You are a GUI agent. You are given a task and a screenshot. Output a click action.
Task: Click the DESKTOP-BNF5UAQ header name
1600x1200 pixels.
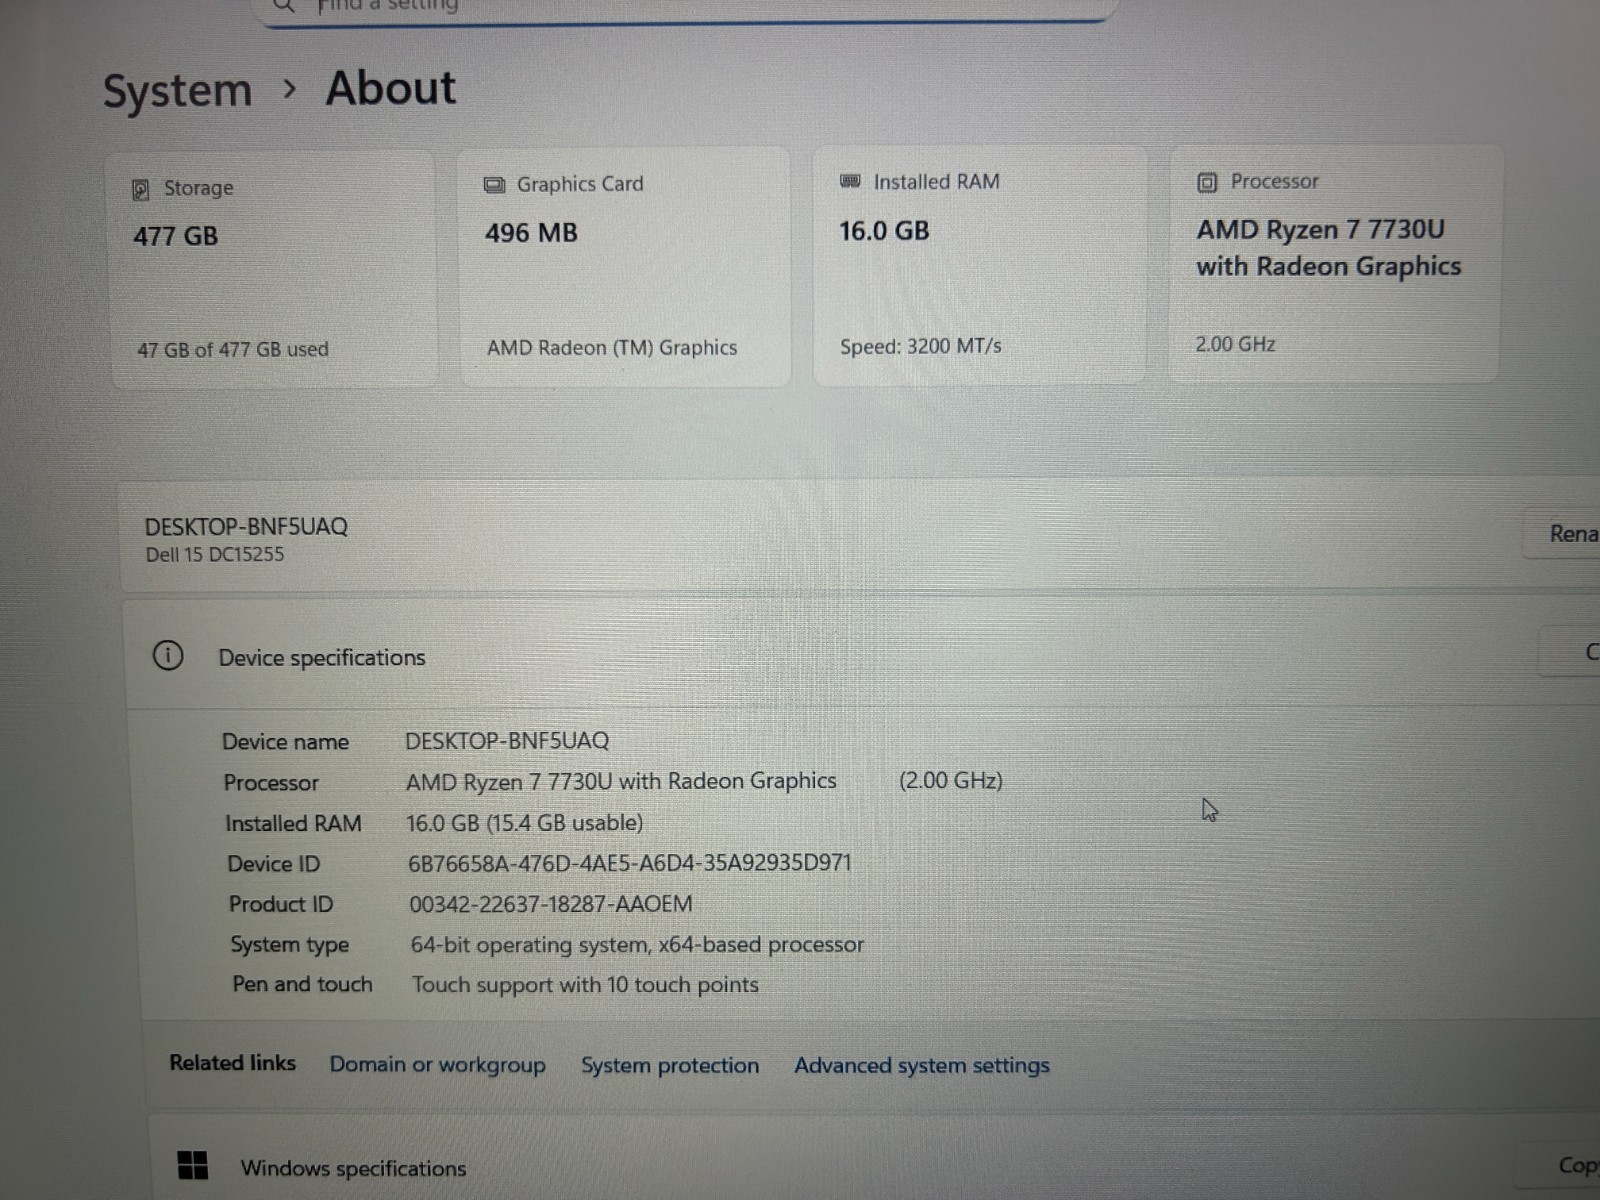pos(246,526)
